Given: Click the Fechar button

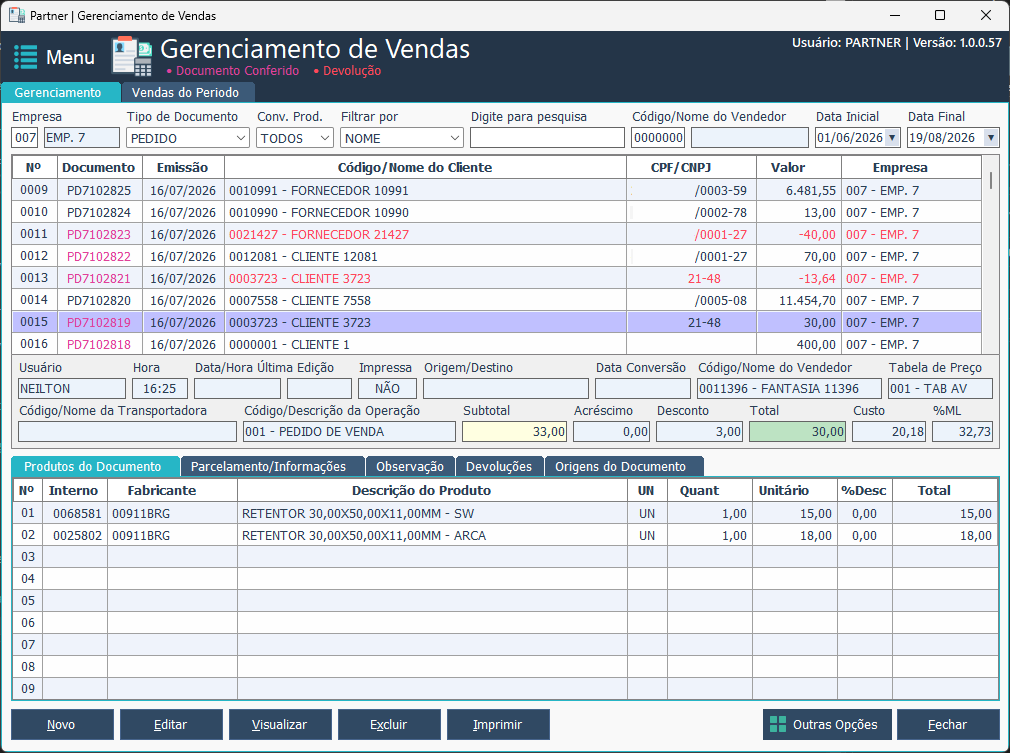Looking at the screenshot, I should tap(948, 725).
